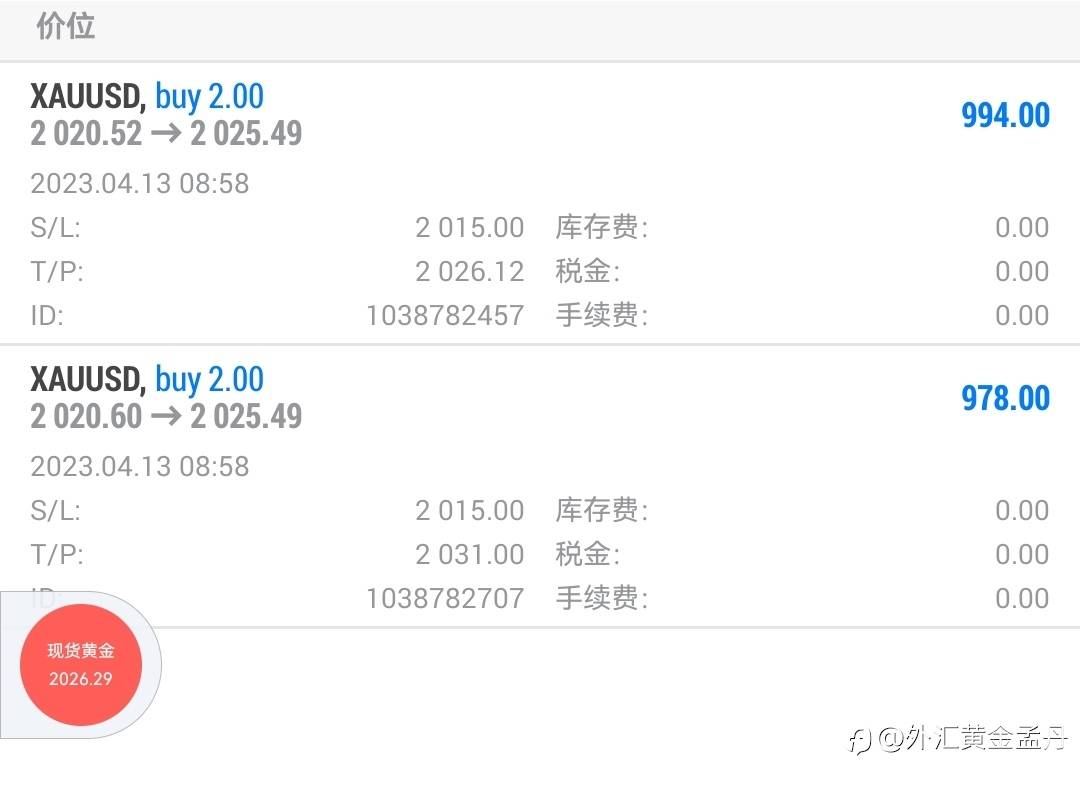Tap the first position's 2023.04.13 08:58 timestamp
1080x785 pixels.
(x=140, y=183)
